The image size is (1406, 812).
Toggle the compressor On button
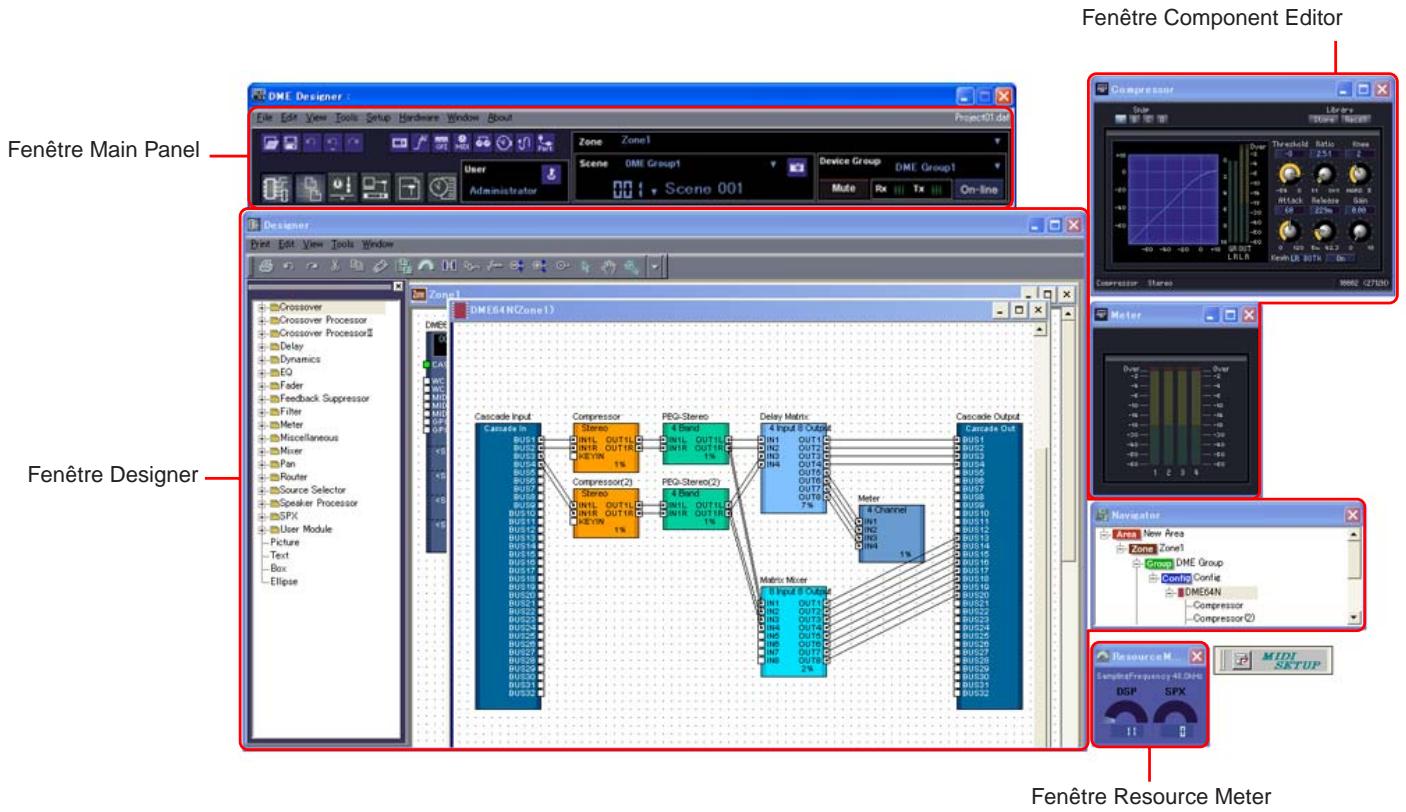click(x=1340, y=258)
